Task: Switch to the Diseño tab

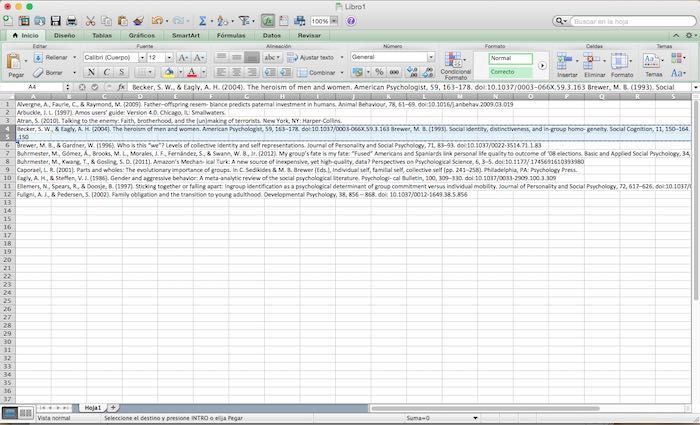Action: point(64,35)
